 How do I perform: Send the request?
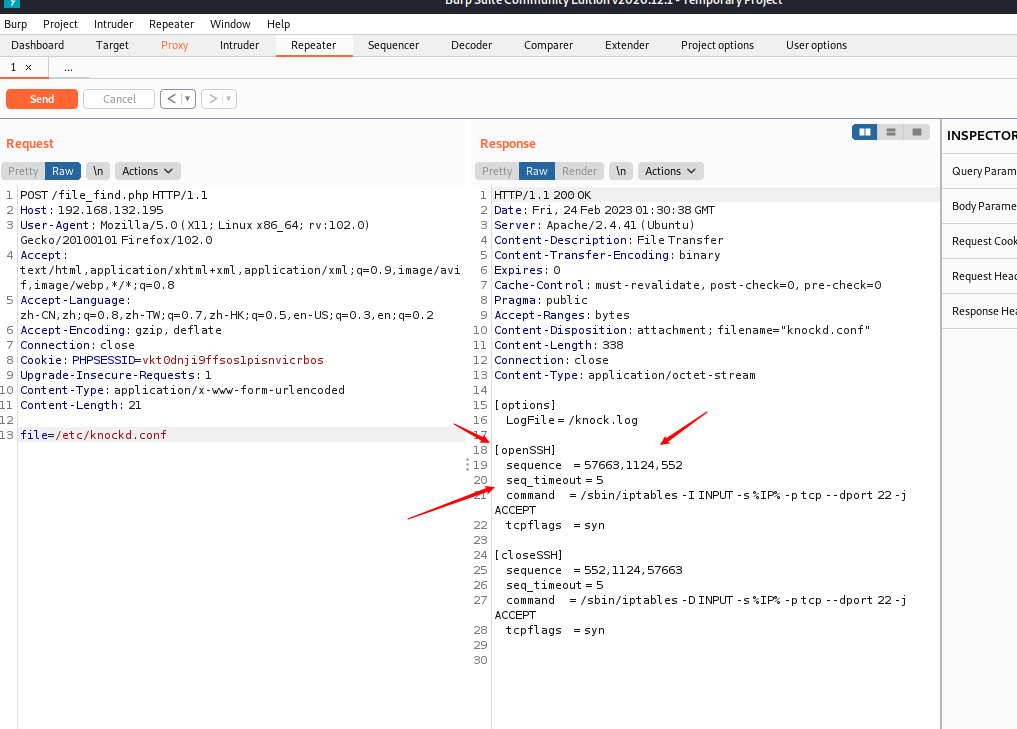pyautogui.click(x=42, y=99)
